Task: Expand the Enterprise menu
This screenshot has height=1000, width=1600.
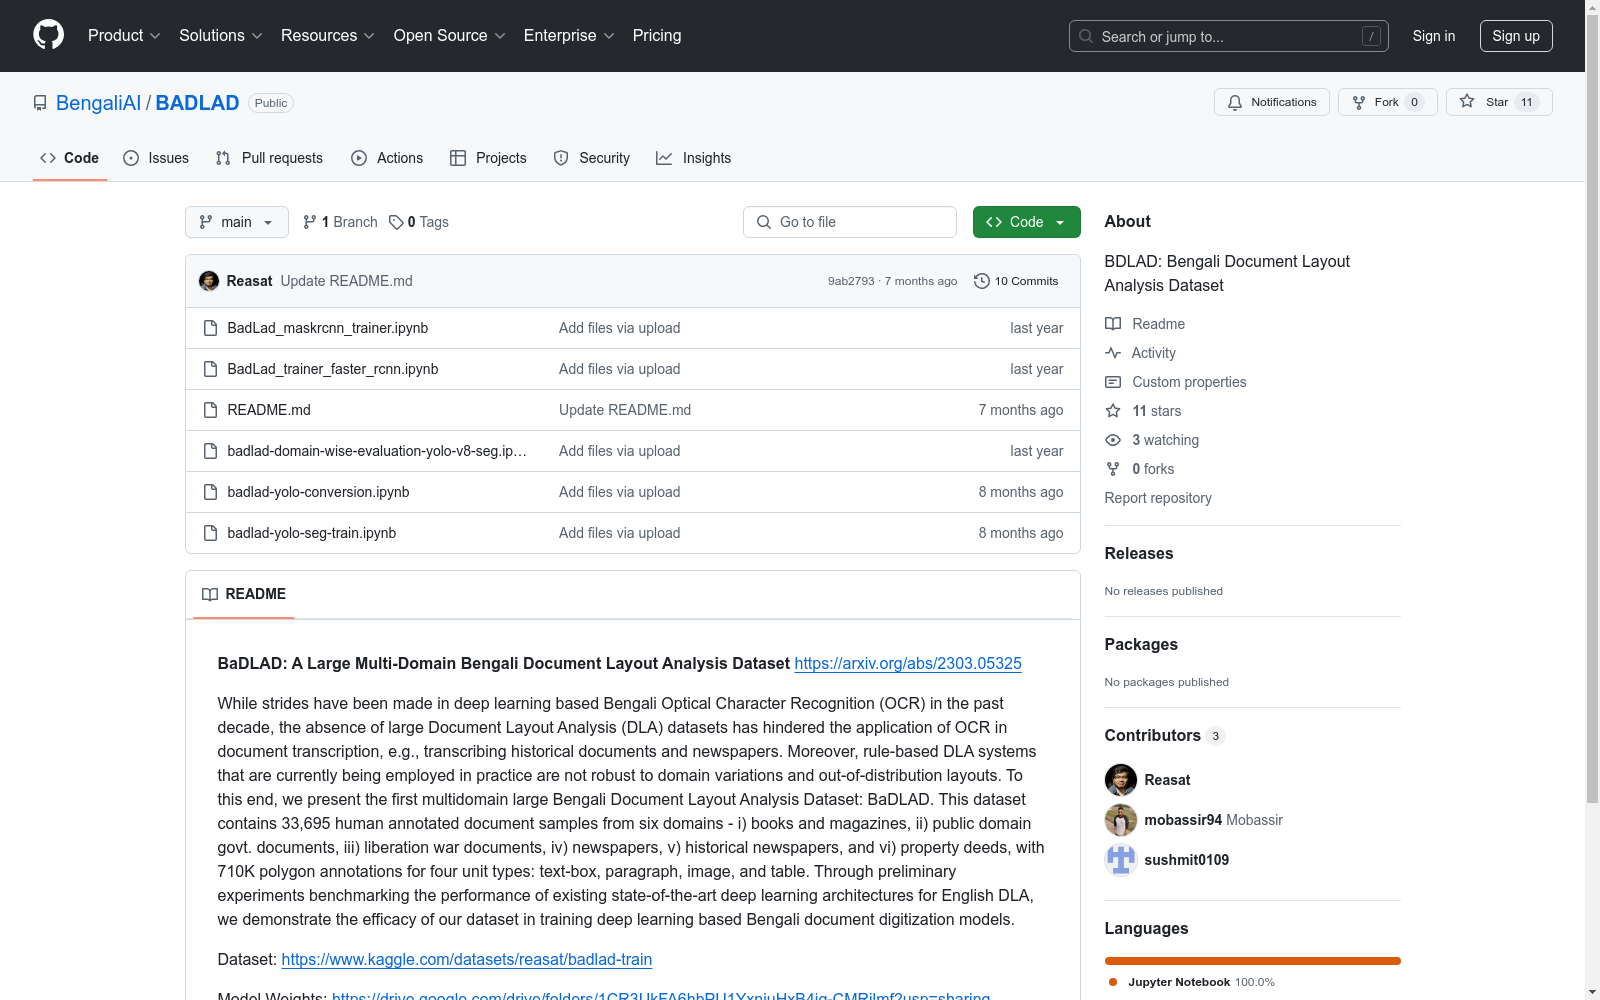Action: click(x=569, y=36)
